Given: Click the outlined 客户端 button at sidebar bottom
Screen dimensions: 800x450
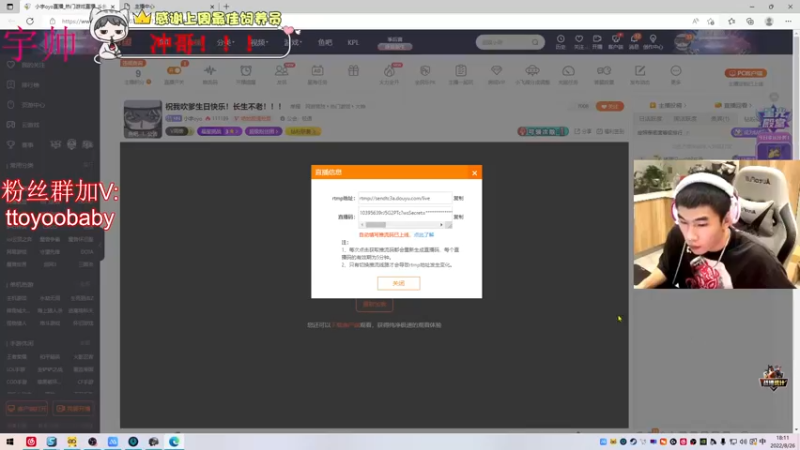Looking at the screenshot, I should [x=27, y=409].
